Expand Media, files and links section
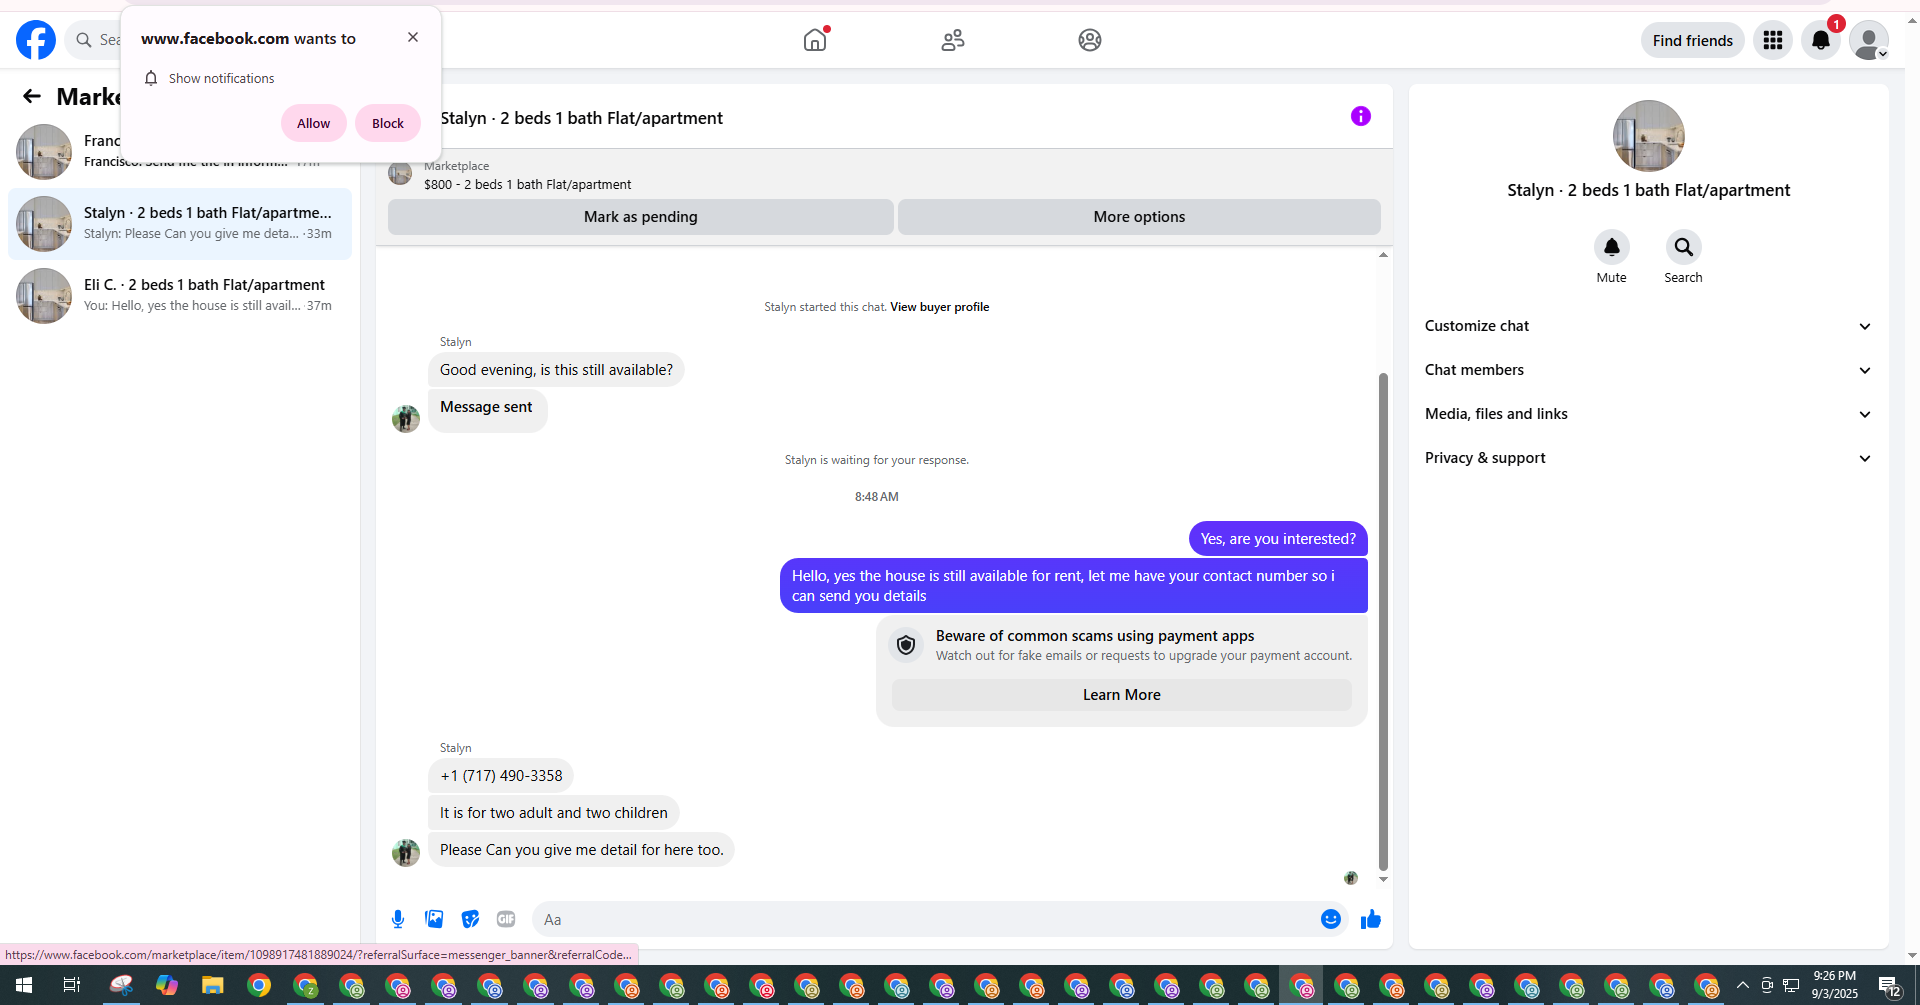Image resolution: width=1920 pixels, height=1005 pixels. point(1648,414)
